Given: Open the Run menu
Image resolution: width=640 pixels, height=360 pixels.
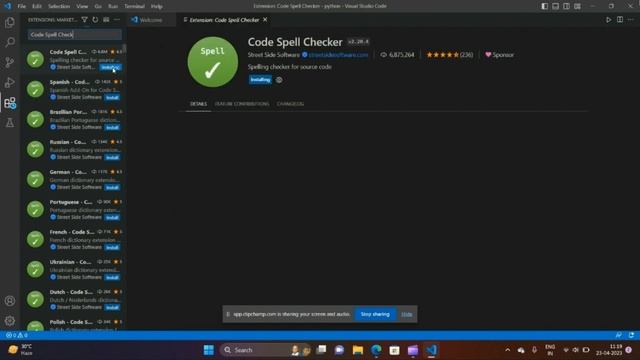Looking at the screenshot, I should 113,6.
